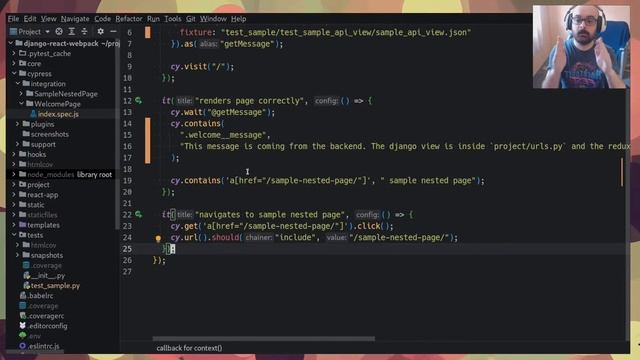This screenshot has height=360, width=640.
Task: Open the Window menu
Action: (x=213, y=19)
